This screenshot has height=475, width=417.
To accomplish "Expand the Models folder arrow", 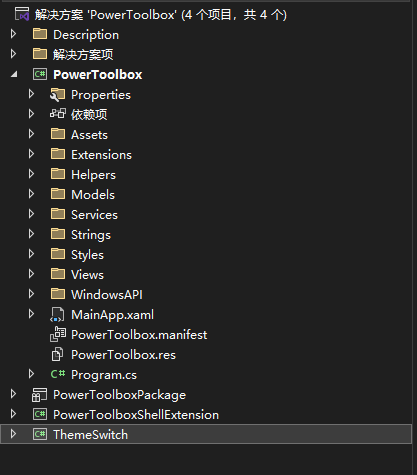I will tap(31, 194).
